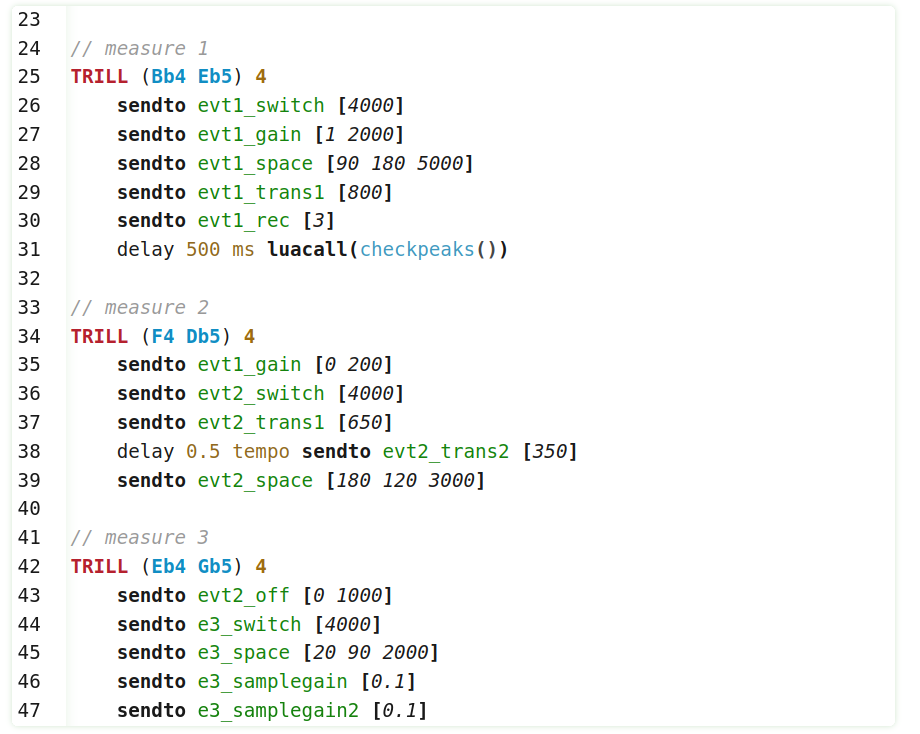Select the value "[0 1000]"

[x=347, y=596]
